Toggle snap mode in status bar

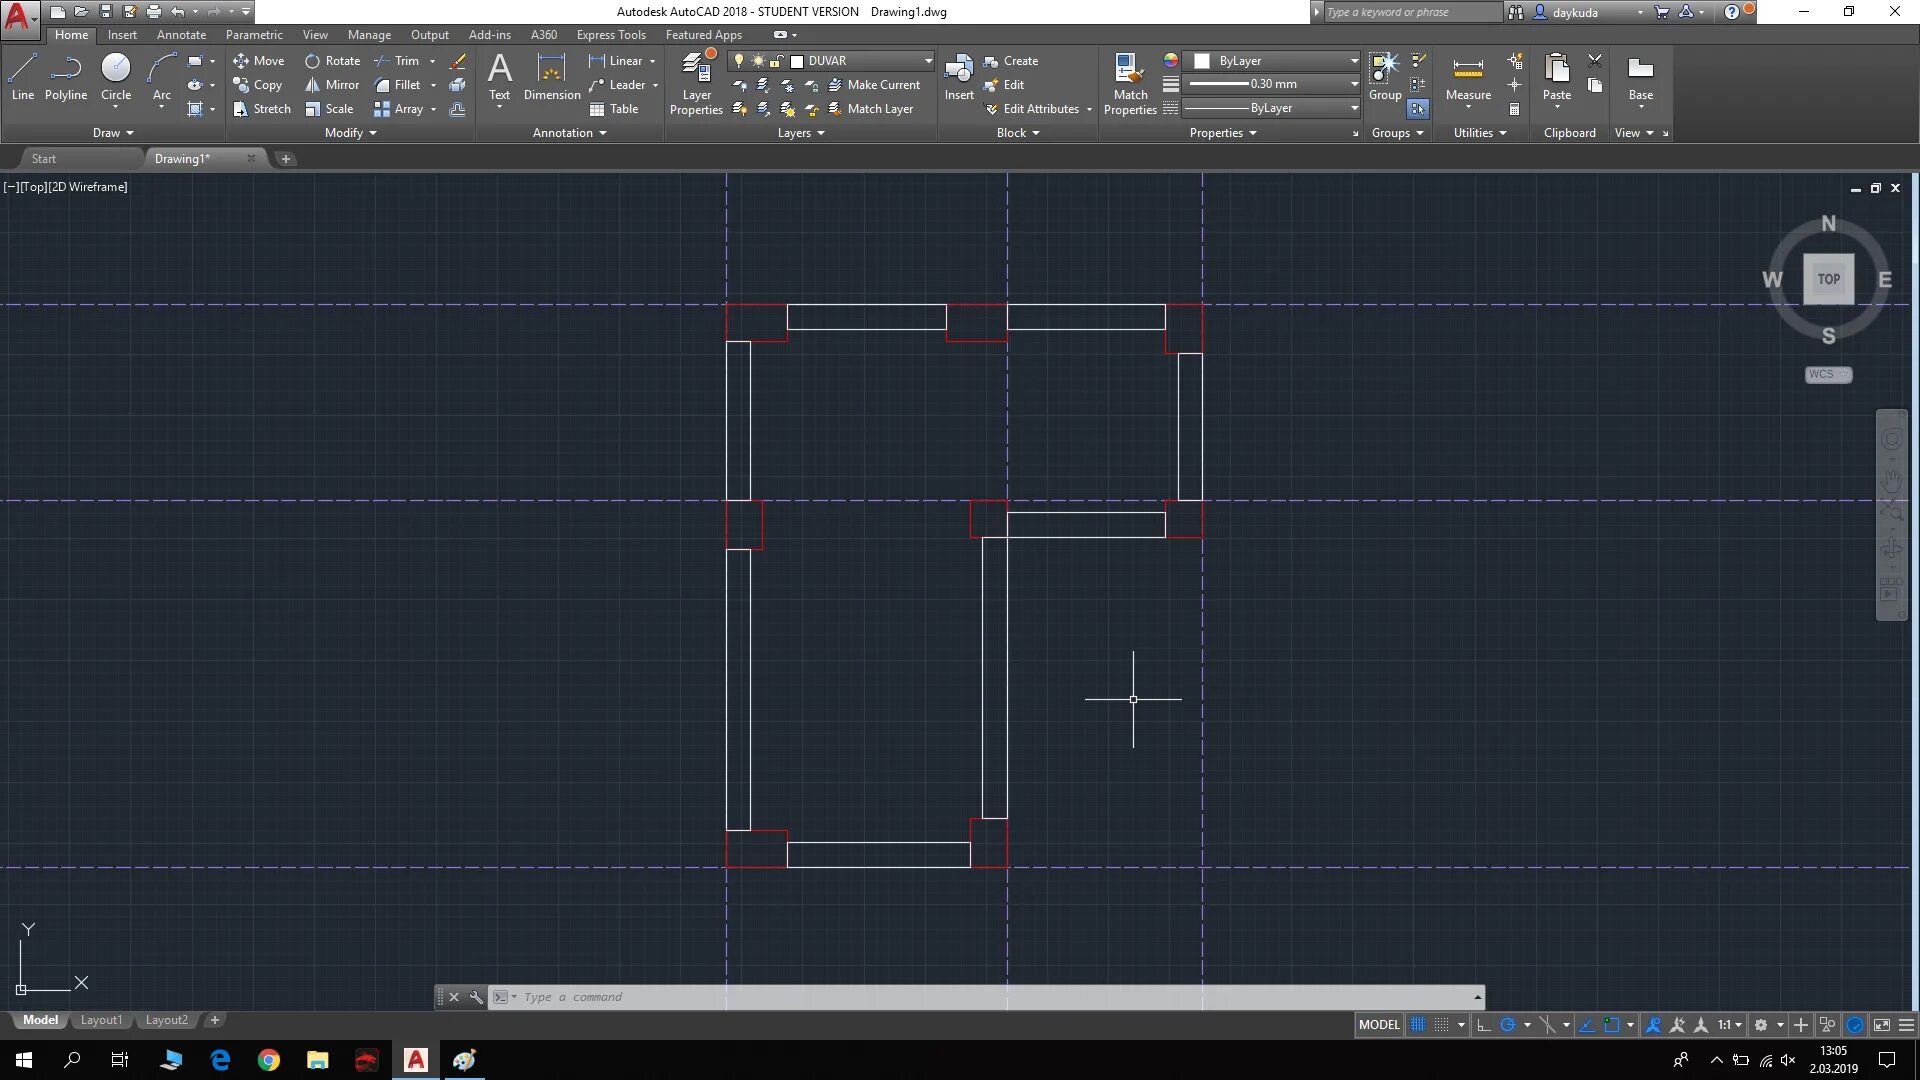(x=1441, y=1025)
